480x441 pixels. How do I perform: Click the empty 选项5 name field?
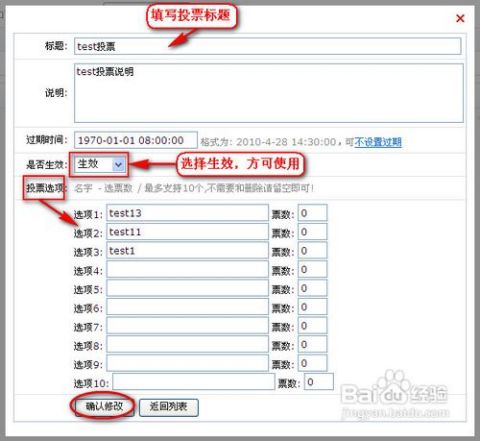point(187,288)
